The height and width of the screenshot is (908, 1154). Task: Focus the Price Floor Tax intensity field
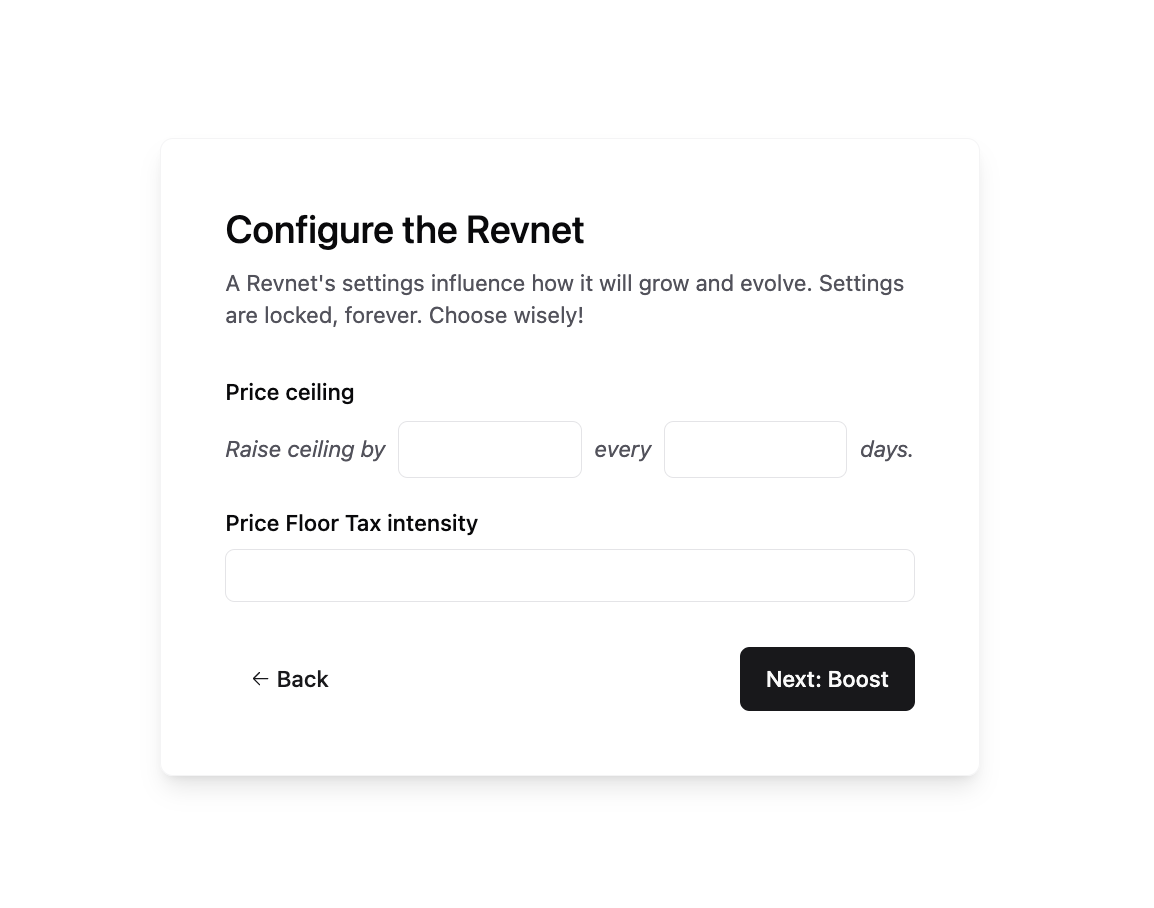[570, 575]
